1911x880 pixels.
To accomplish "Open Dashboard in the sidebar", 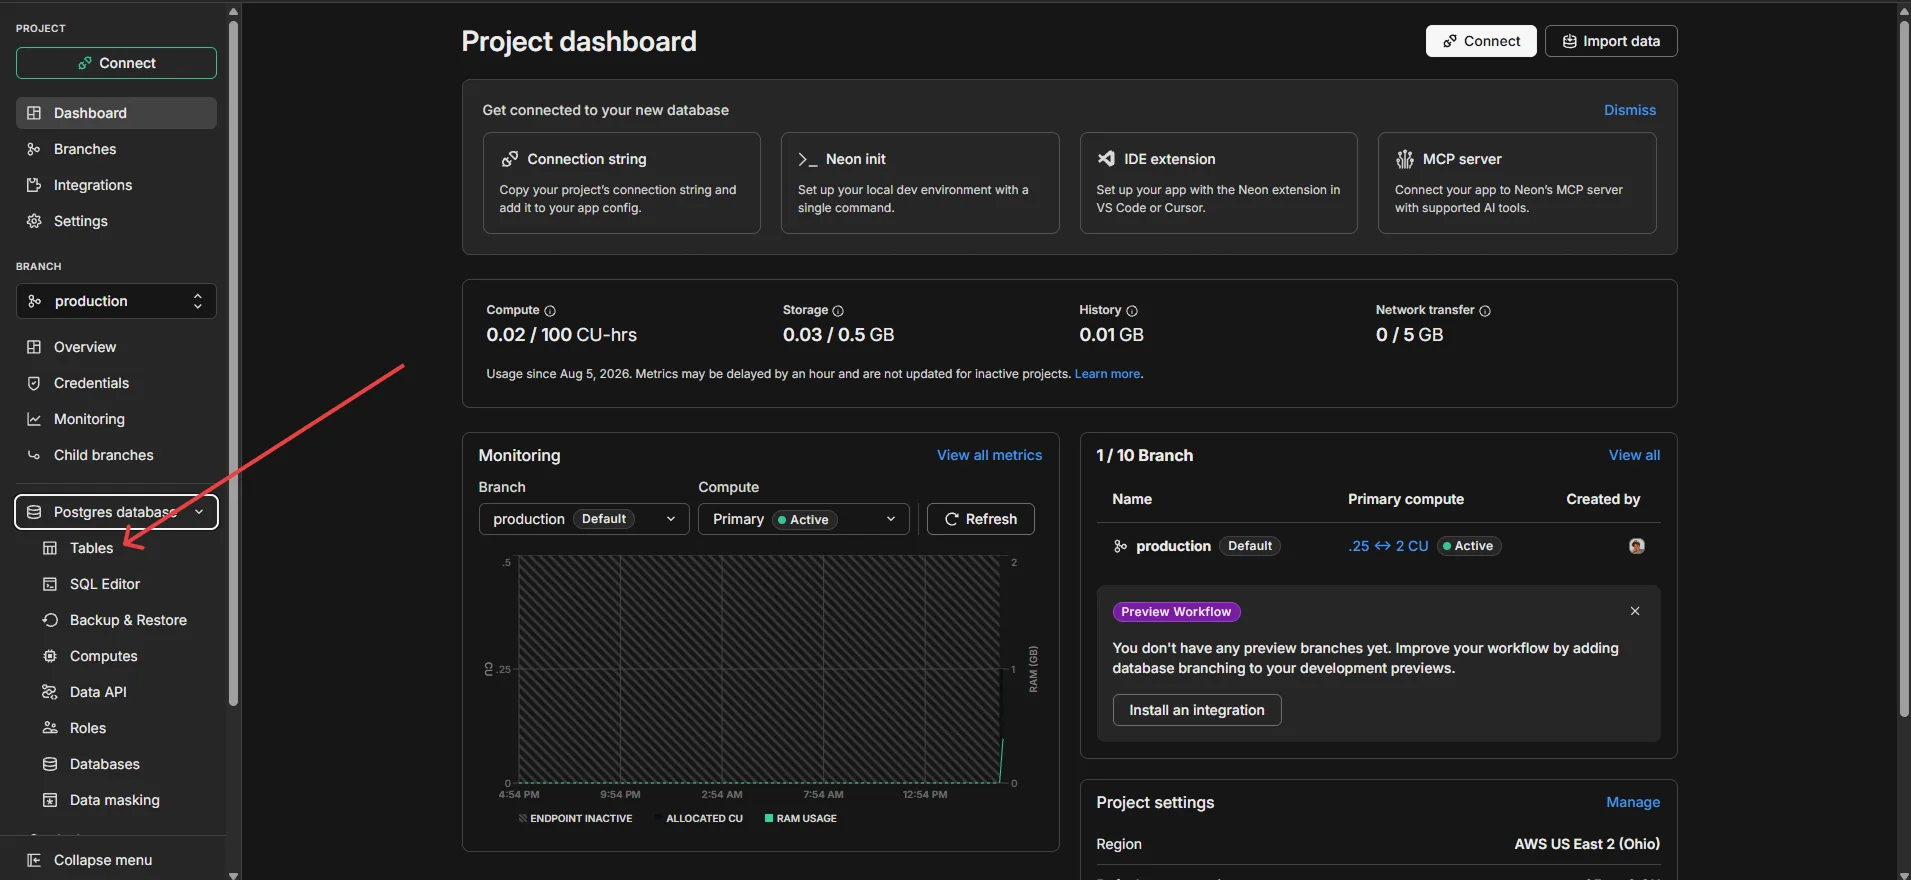I will click(116, 113).
